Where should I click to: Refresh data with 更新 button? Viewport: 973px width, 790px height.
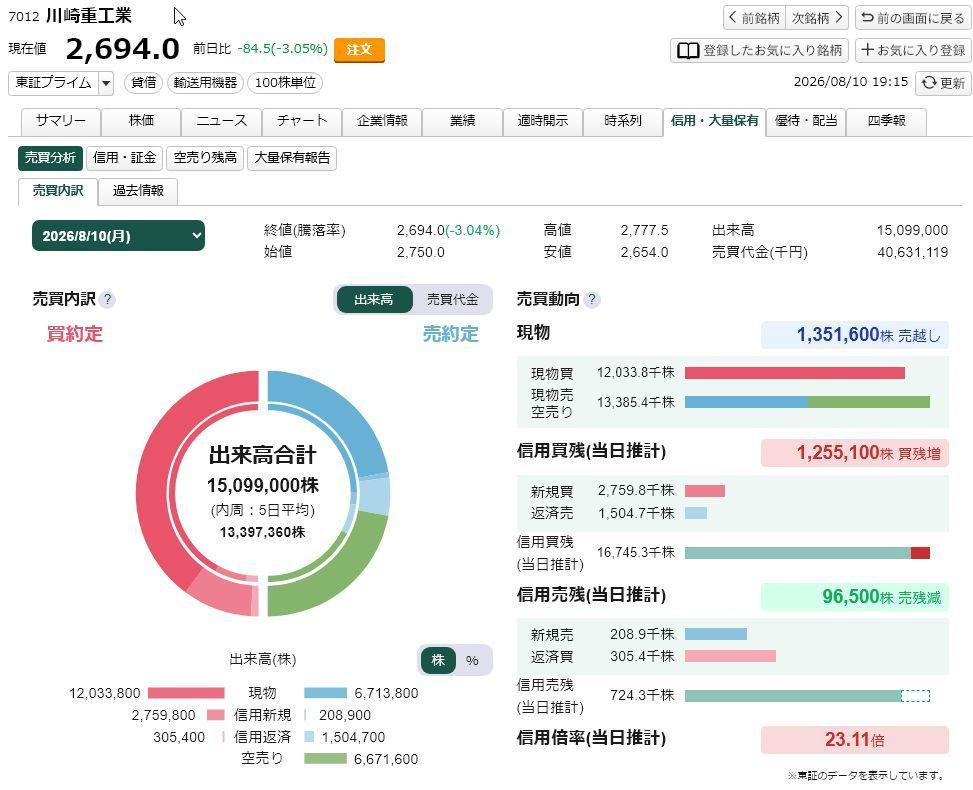pyautogui.click(x=943, y=83)
